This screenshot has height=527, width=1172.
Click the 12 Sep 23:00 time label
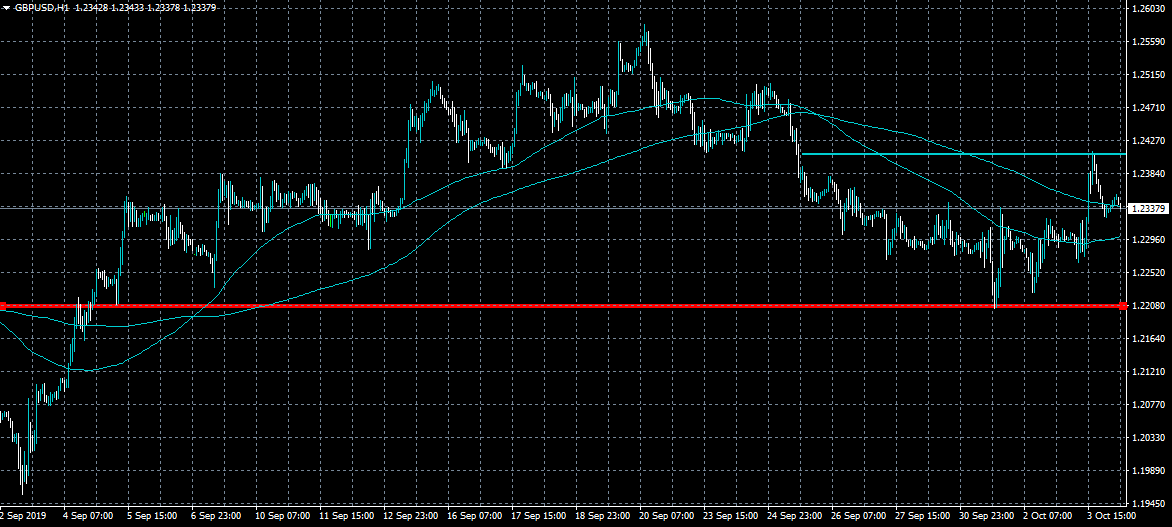pos(411,517)
